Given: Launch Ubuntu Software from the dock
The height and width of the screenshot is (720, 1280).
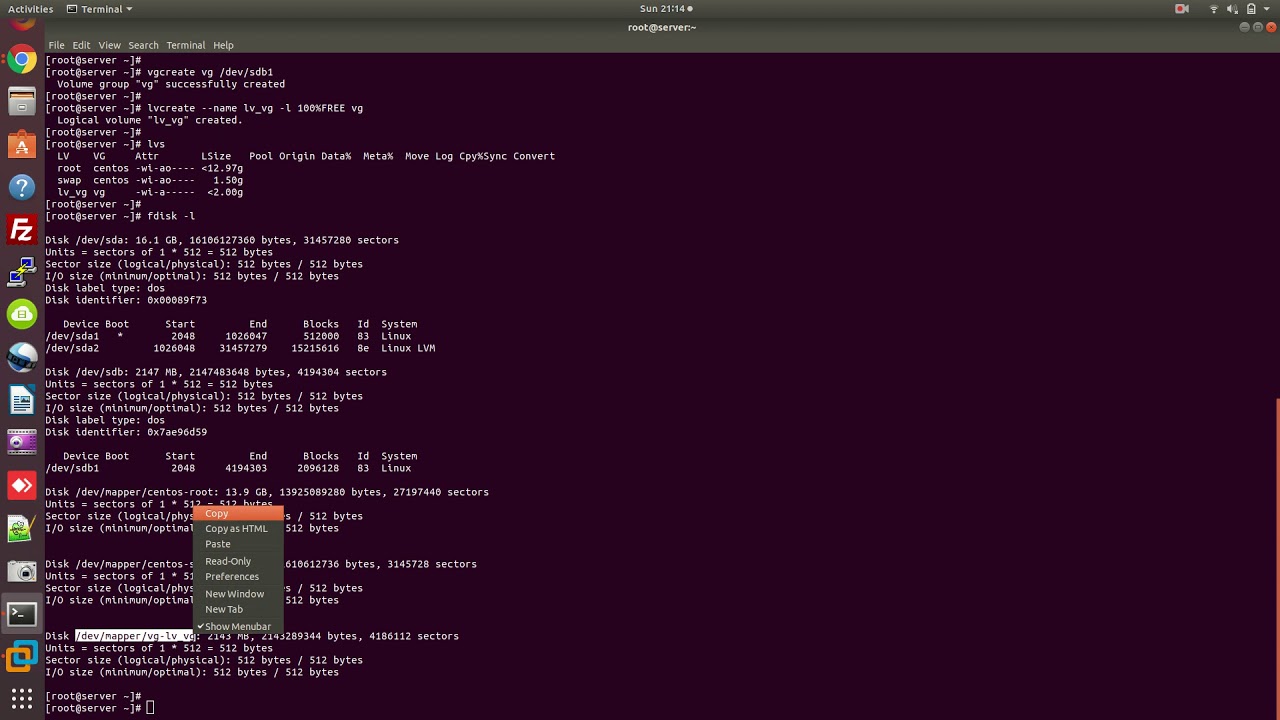Looking at the screenshot, I should pos(21,144).
